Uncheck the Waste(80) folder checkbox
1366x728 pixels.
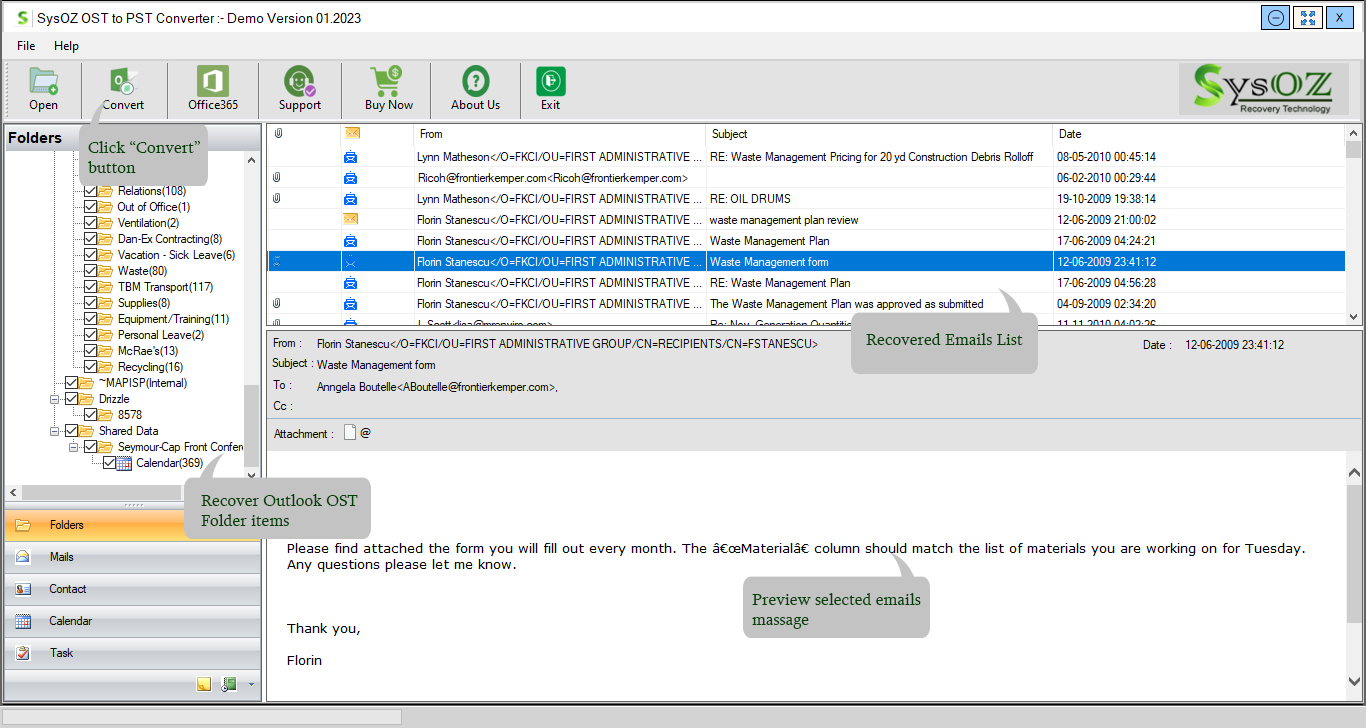point(91,271)
